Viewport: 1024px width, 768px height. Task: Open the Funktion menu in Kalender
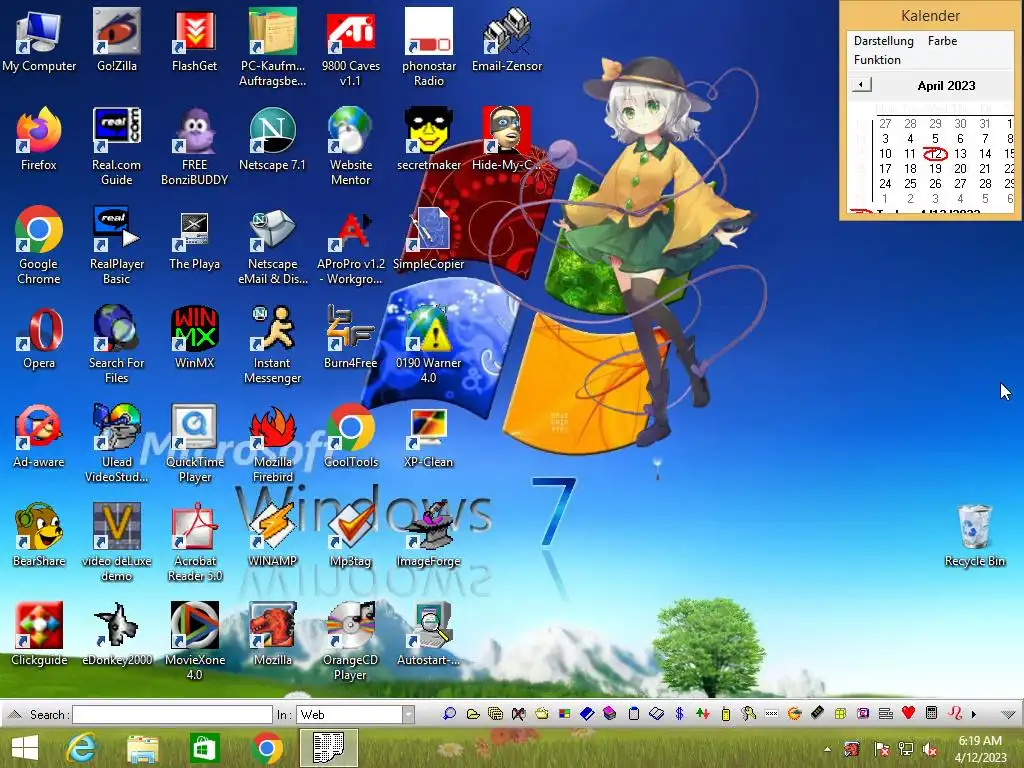pyautogui.click(x=877, y=59)
